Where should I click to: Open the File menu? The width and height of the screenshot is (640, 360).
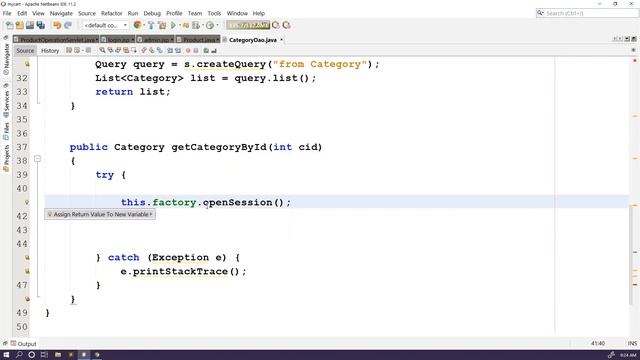(7, 13)
